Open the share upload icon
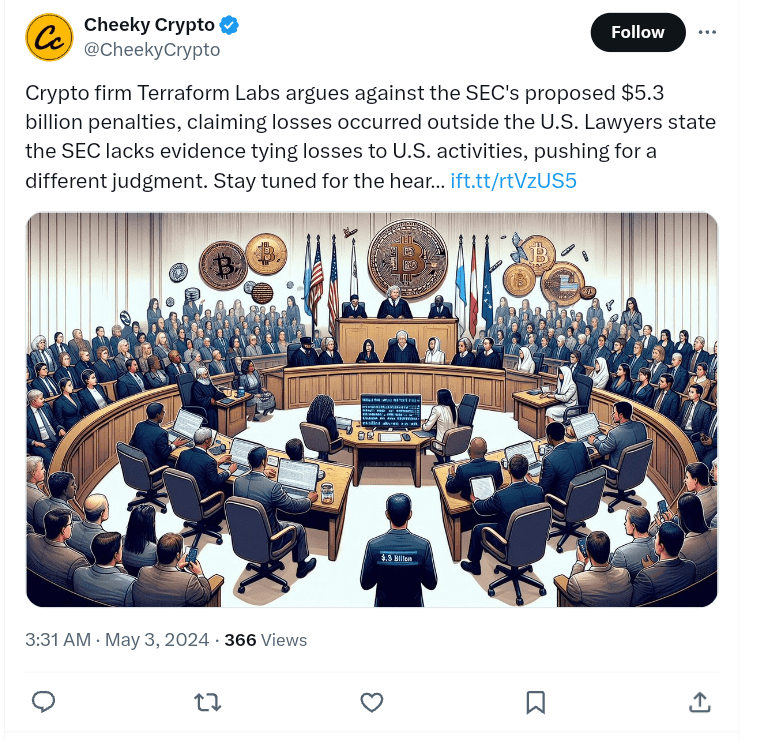The width and height of the screenshot is (767, 740). (699, 702)
